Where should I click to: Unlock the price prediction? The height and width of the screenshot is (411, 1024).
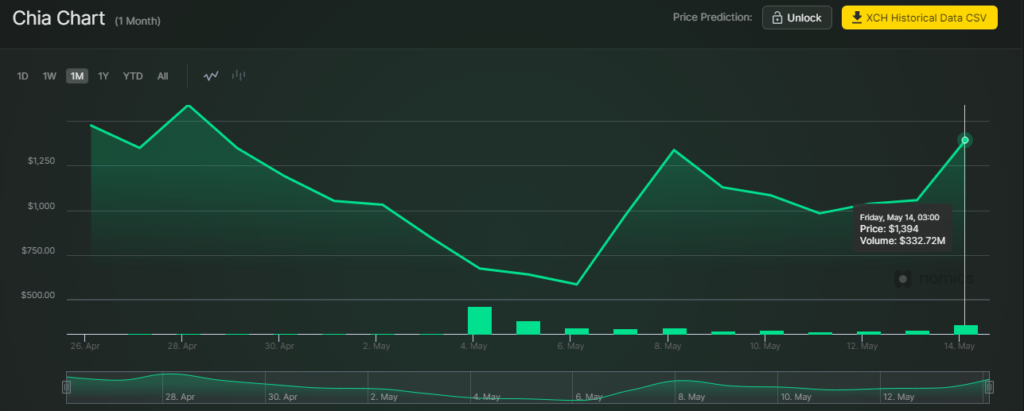click(797, 18)
